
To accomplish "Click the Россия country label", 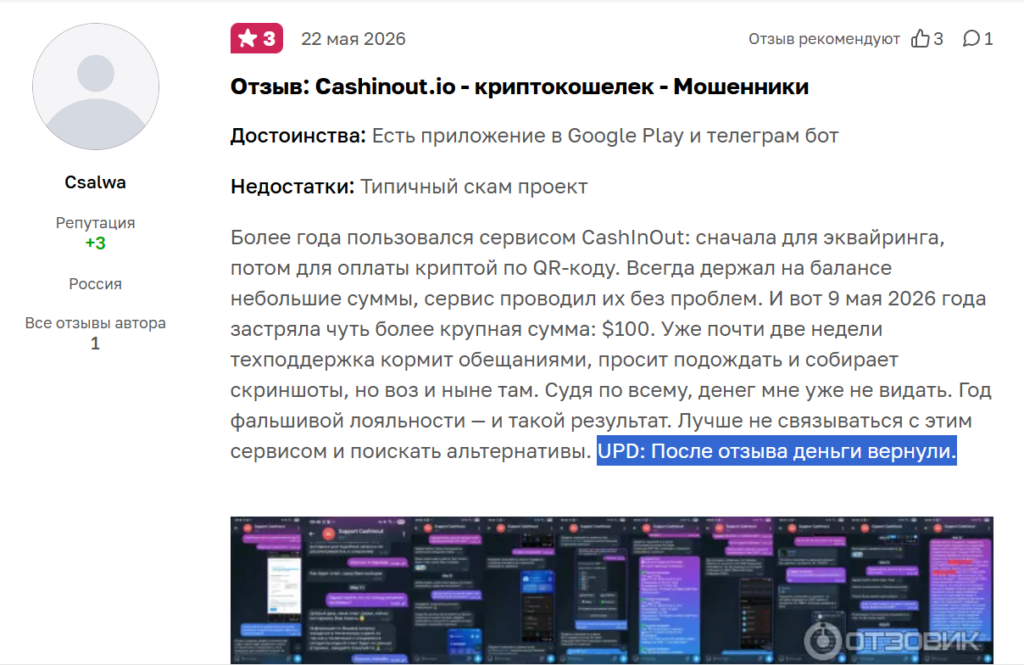I will (x=95, y=284).
